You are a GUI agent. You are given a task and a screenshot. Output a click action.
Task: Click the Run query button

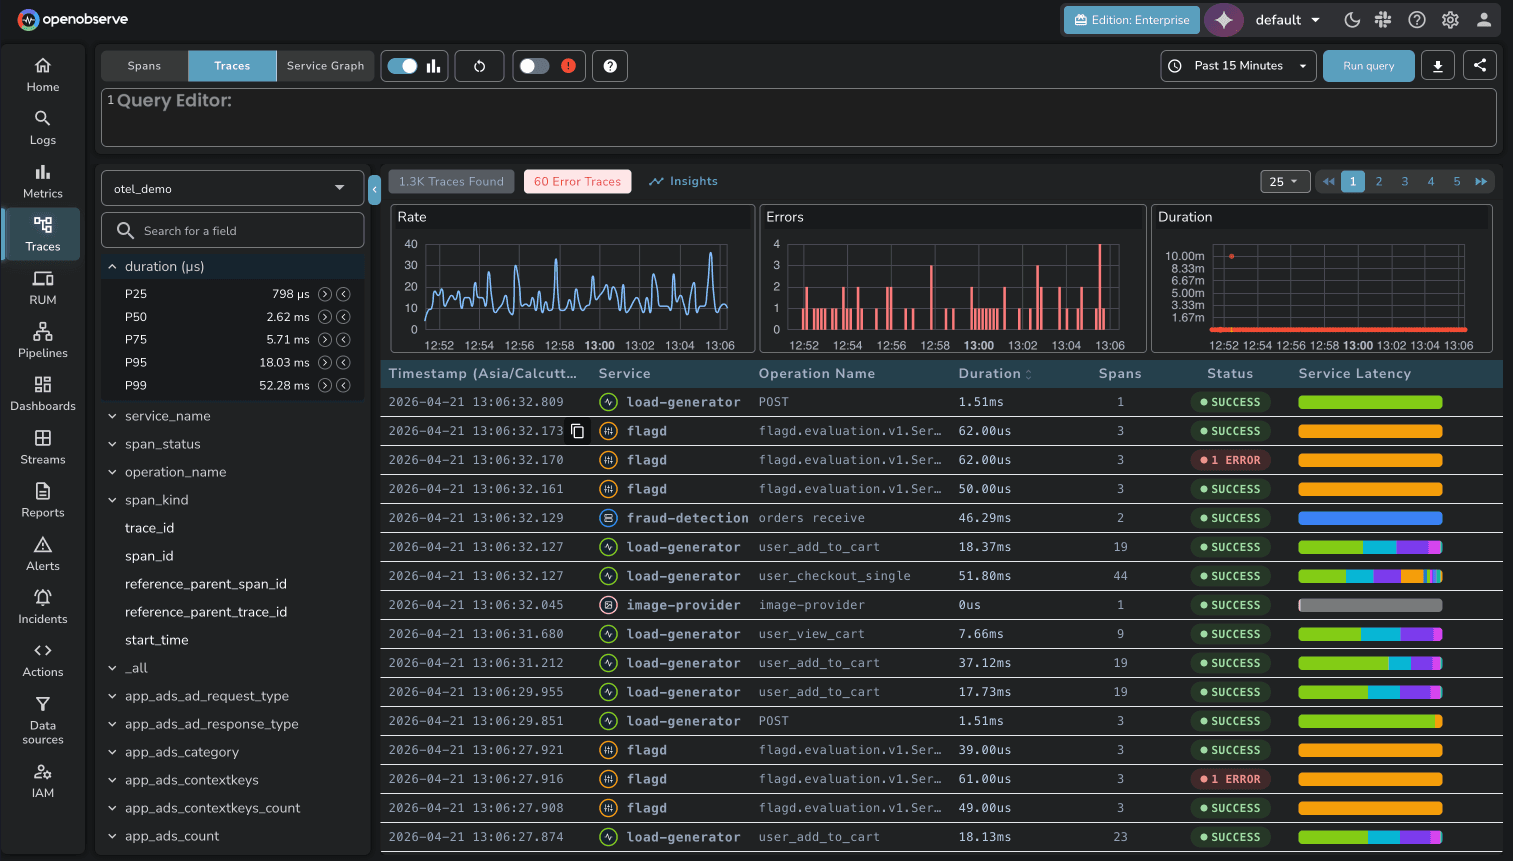click(1368, 66)
